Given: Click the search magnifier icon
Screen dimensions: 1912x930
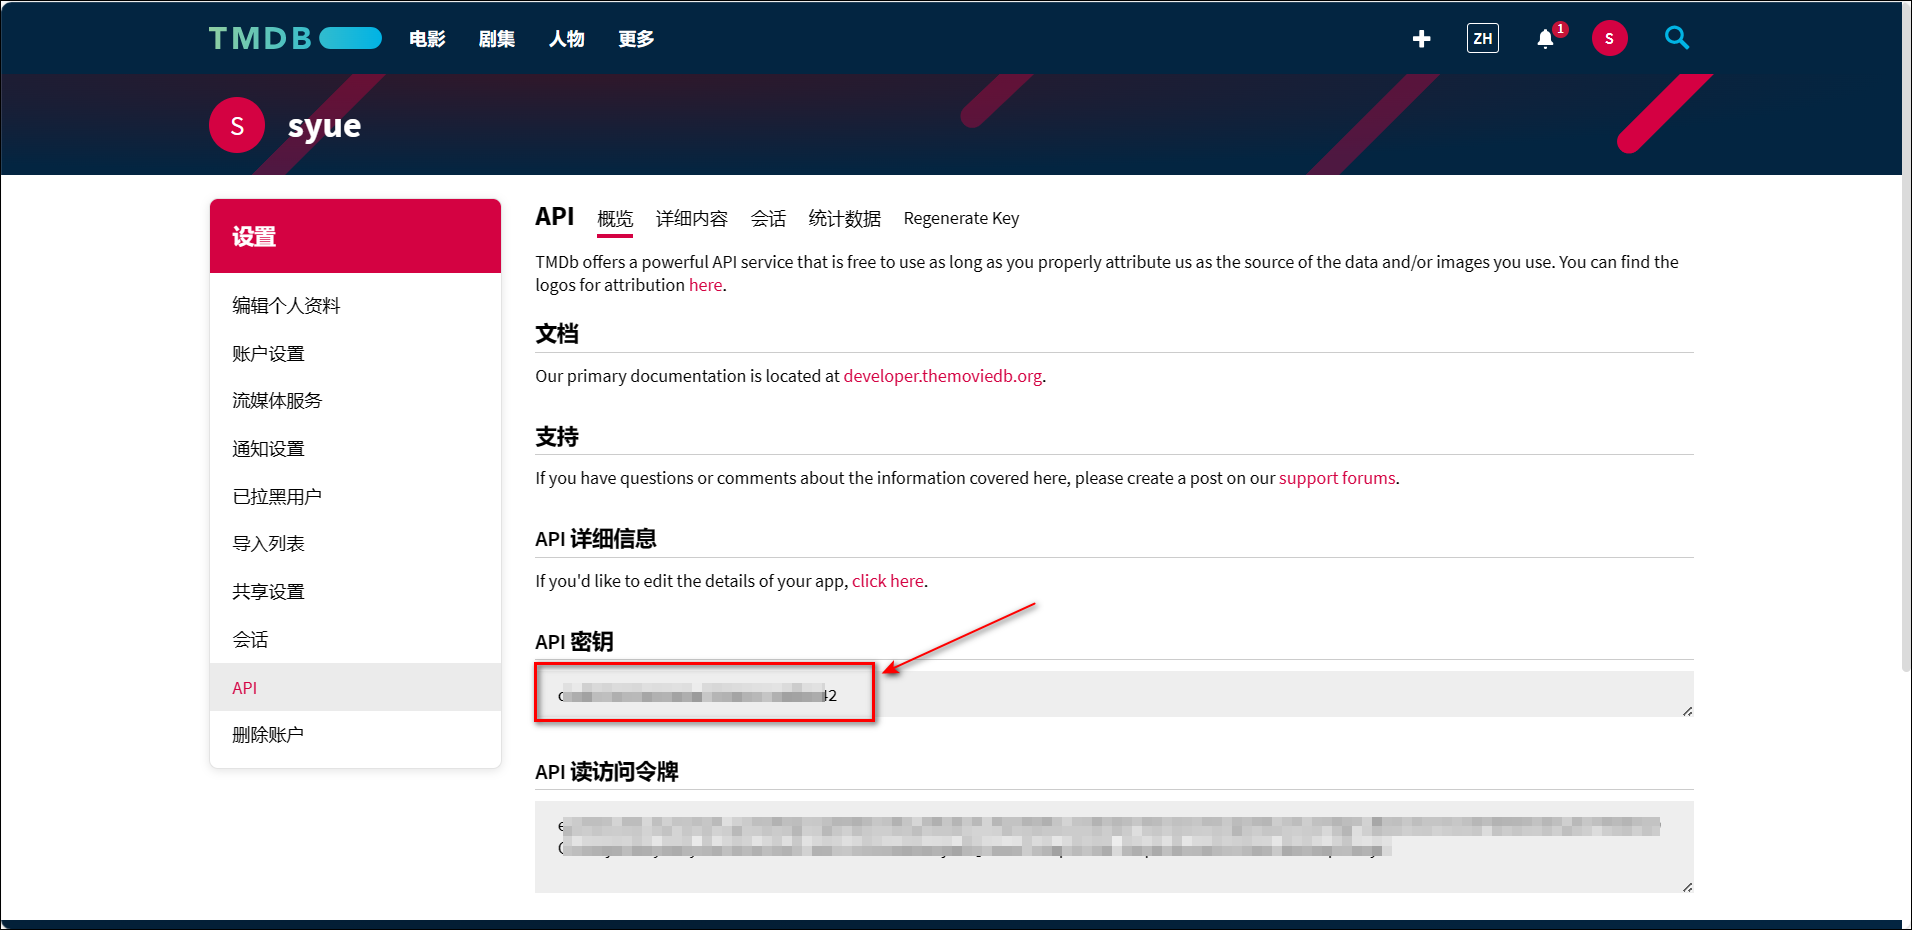Looking at the screenshot, I should [1676, 38].
